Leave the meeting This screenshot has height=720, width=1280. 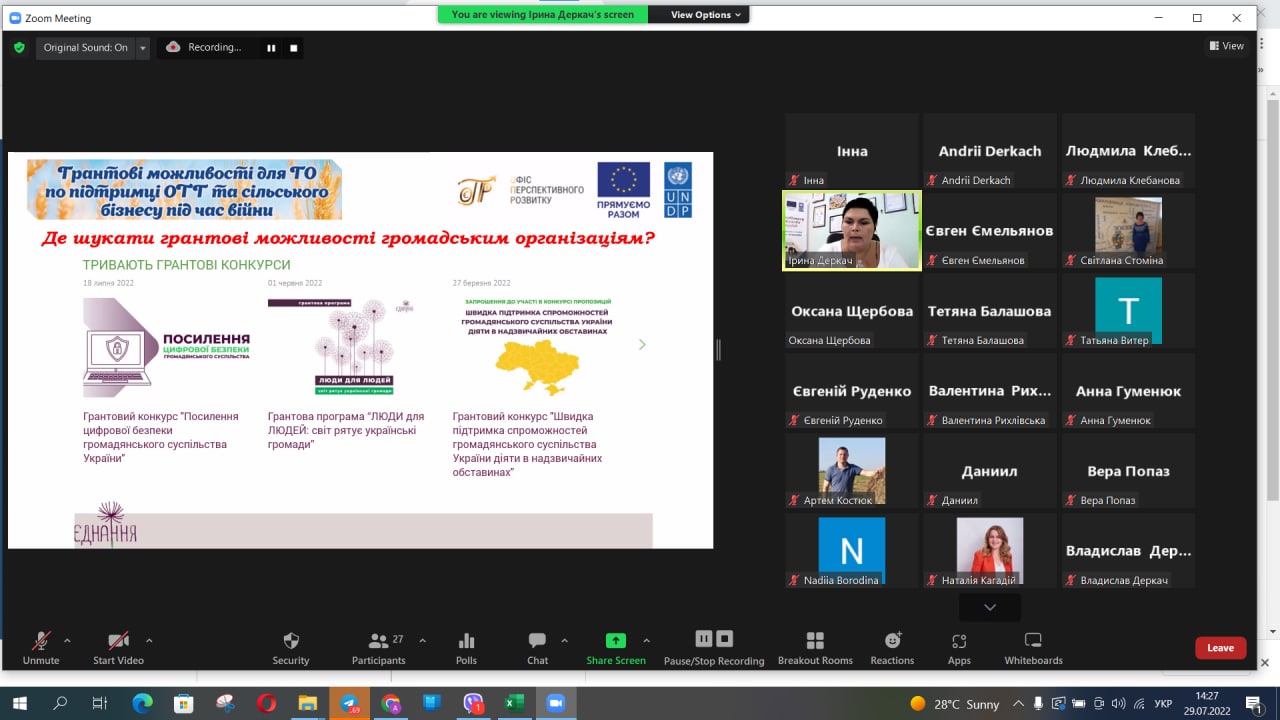click(x=1220, y=648)
